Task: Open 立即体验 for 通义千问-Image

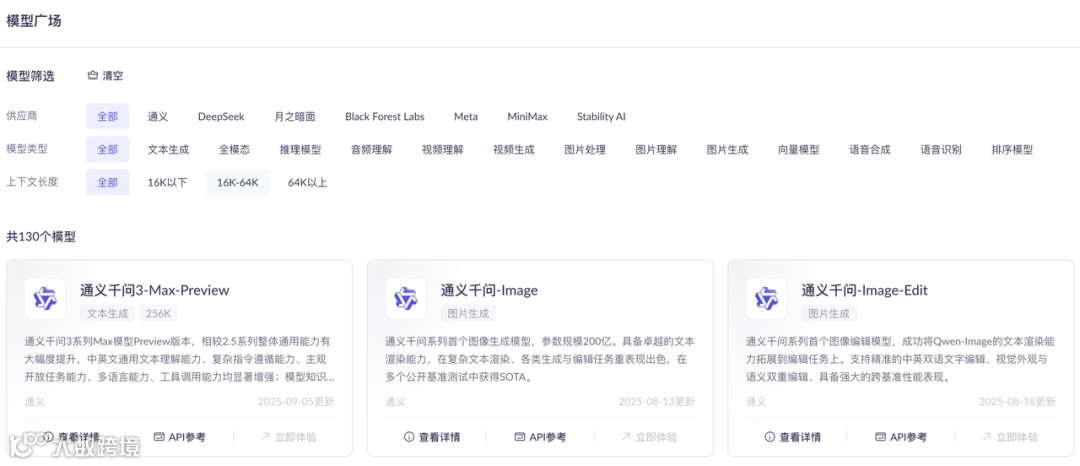Action: click(x=649, y=437)
